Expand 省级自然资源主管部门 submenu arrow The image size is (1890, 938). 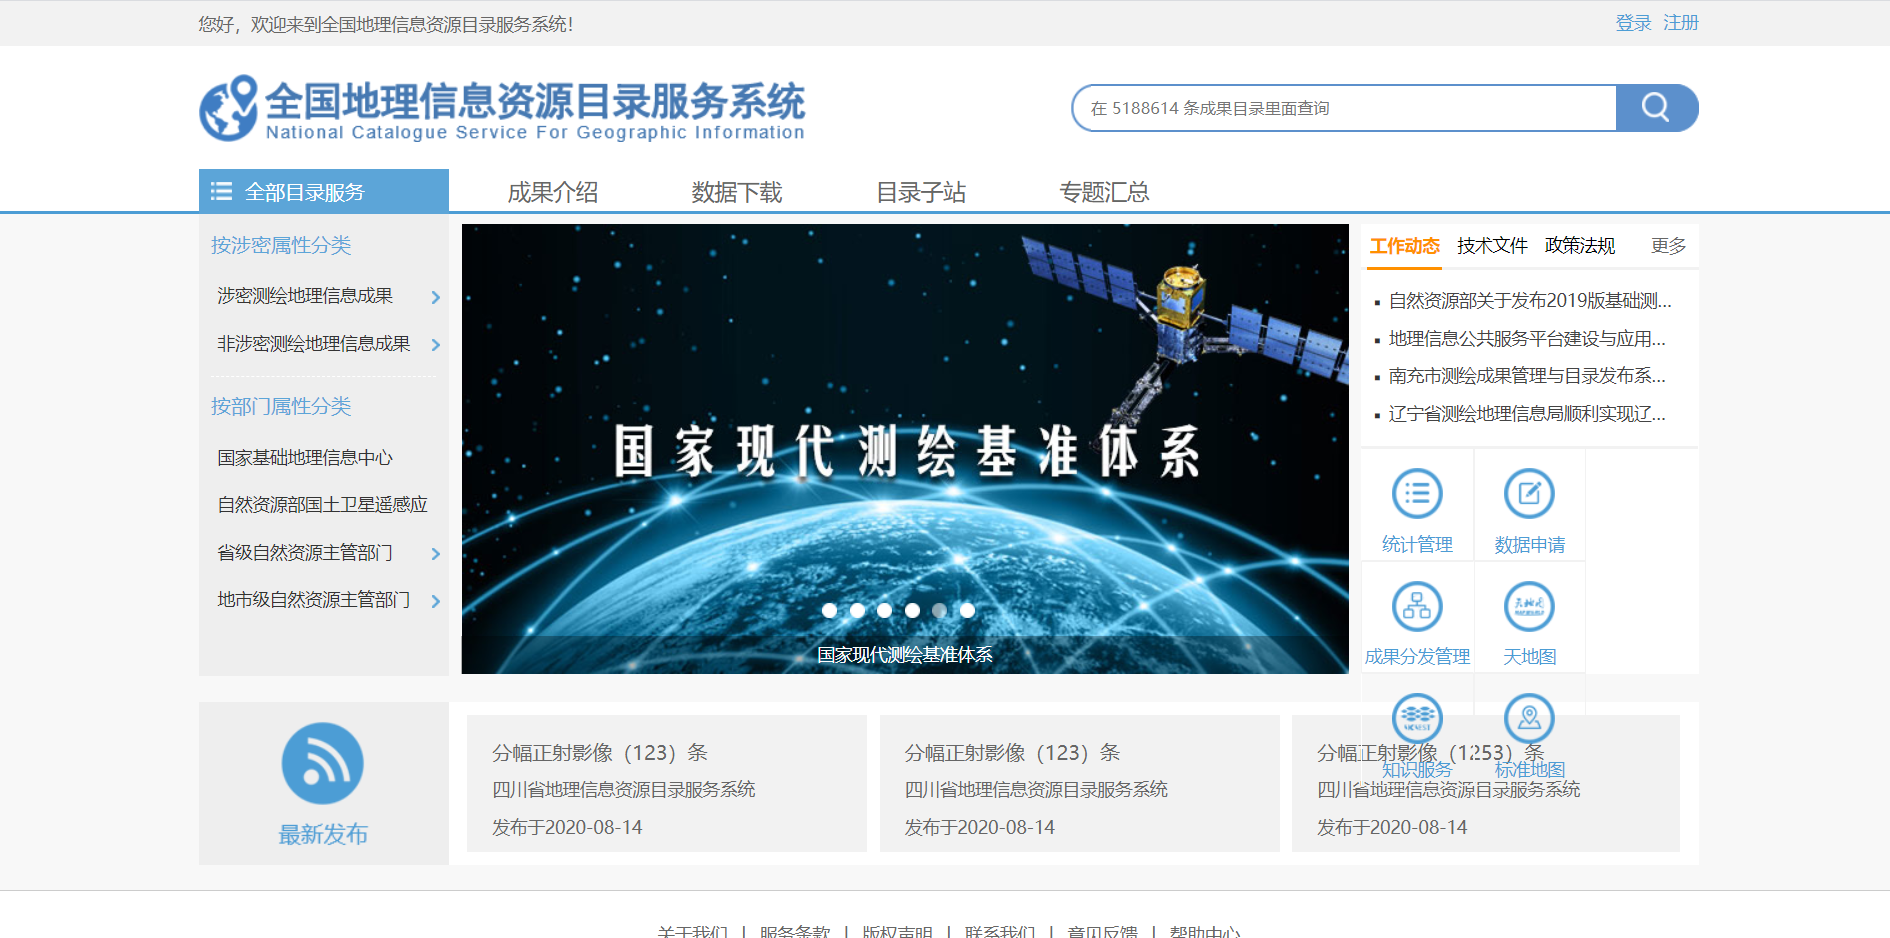pos(436,553)
